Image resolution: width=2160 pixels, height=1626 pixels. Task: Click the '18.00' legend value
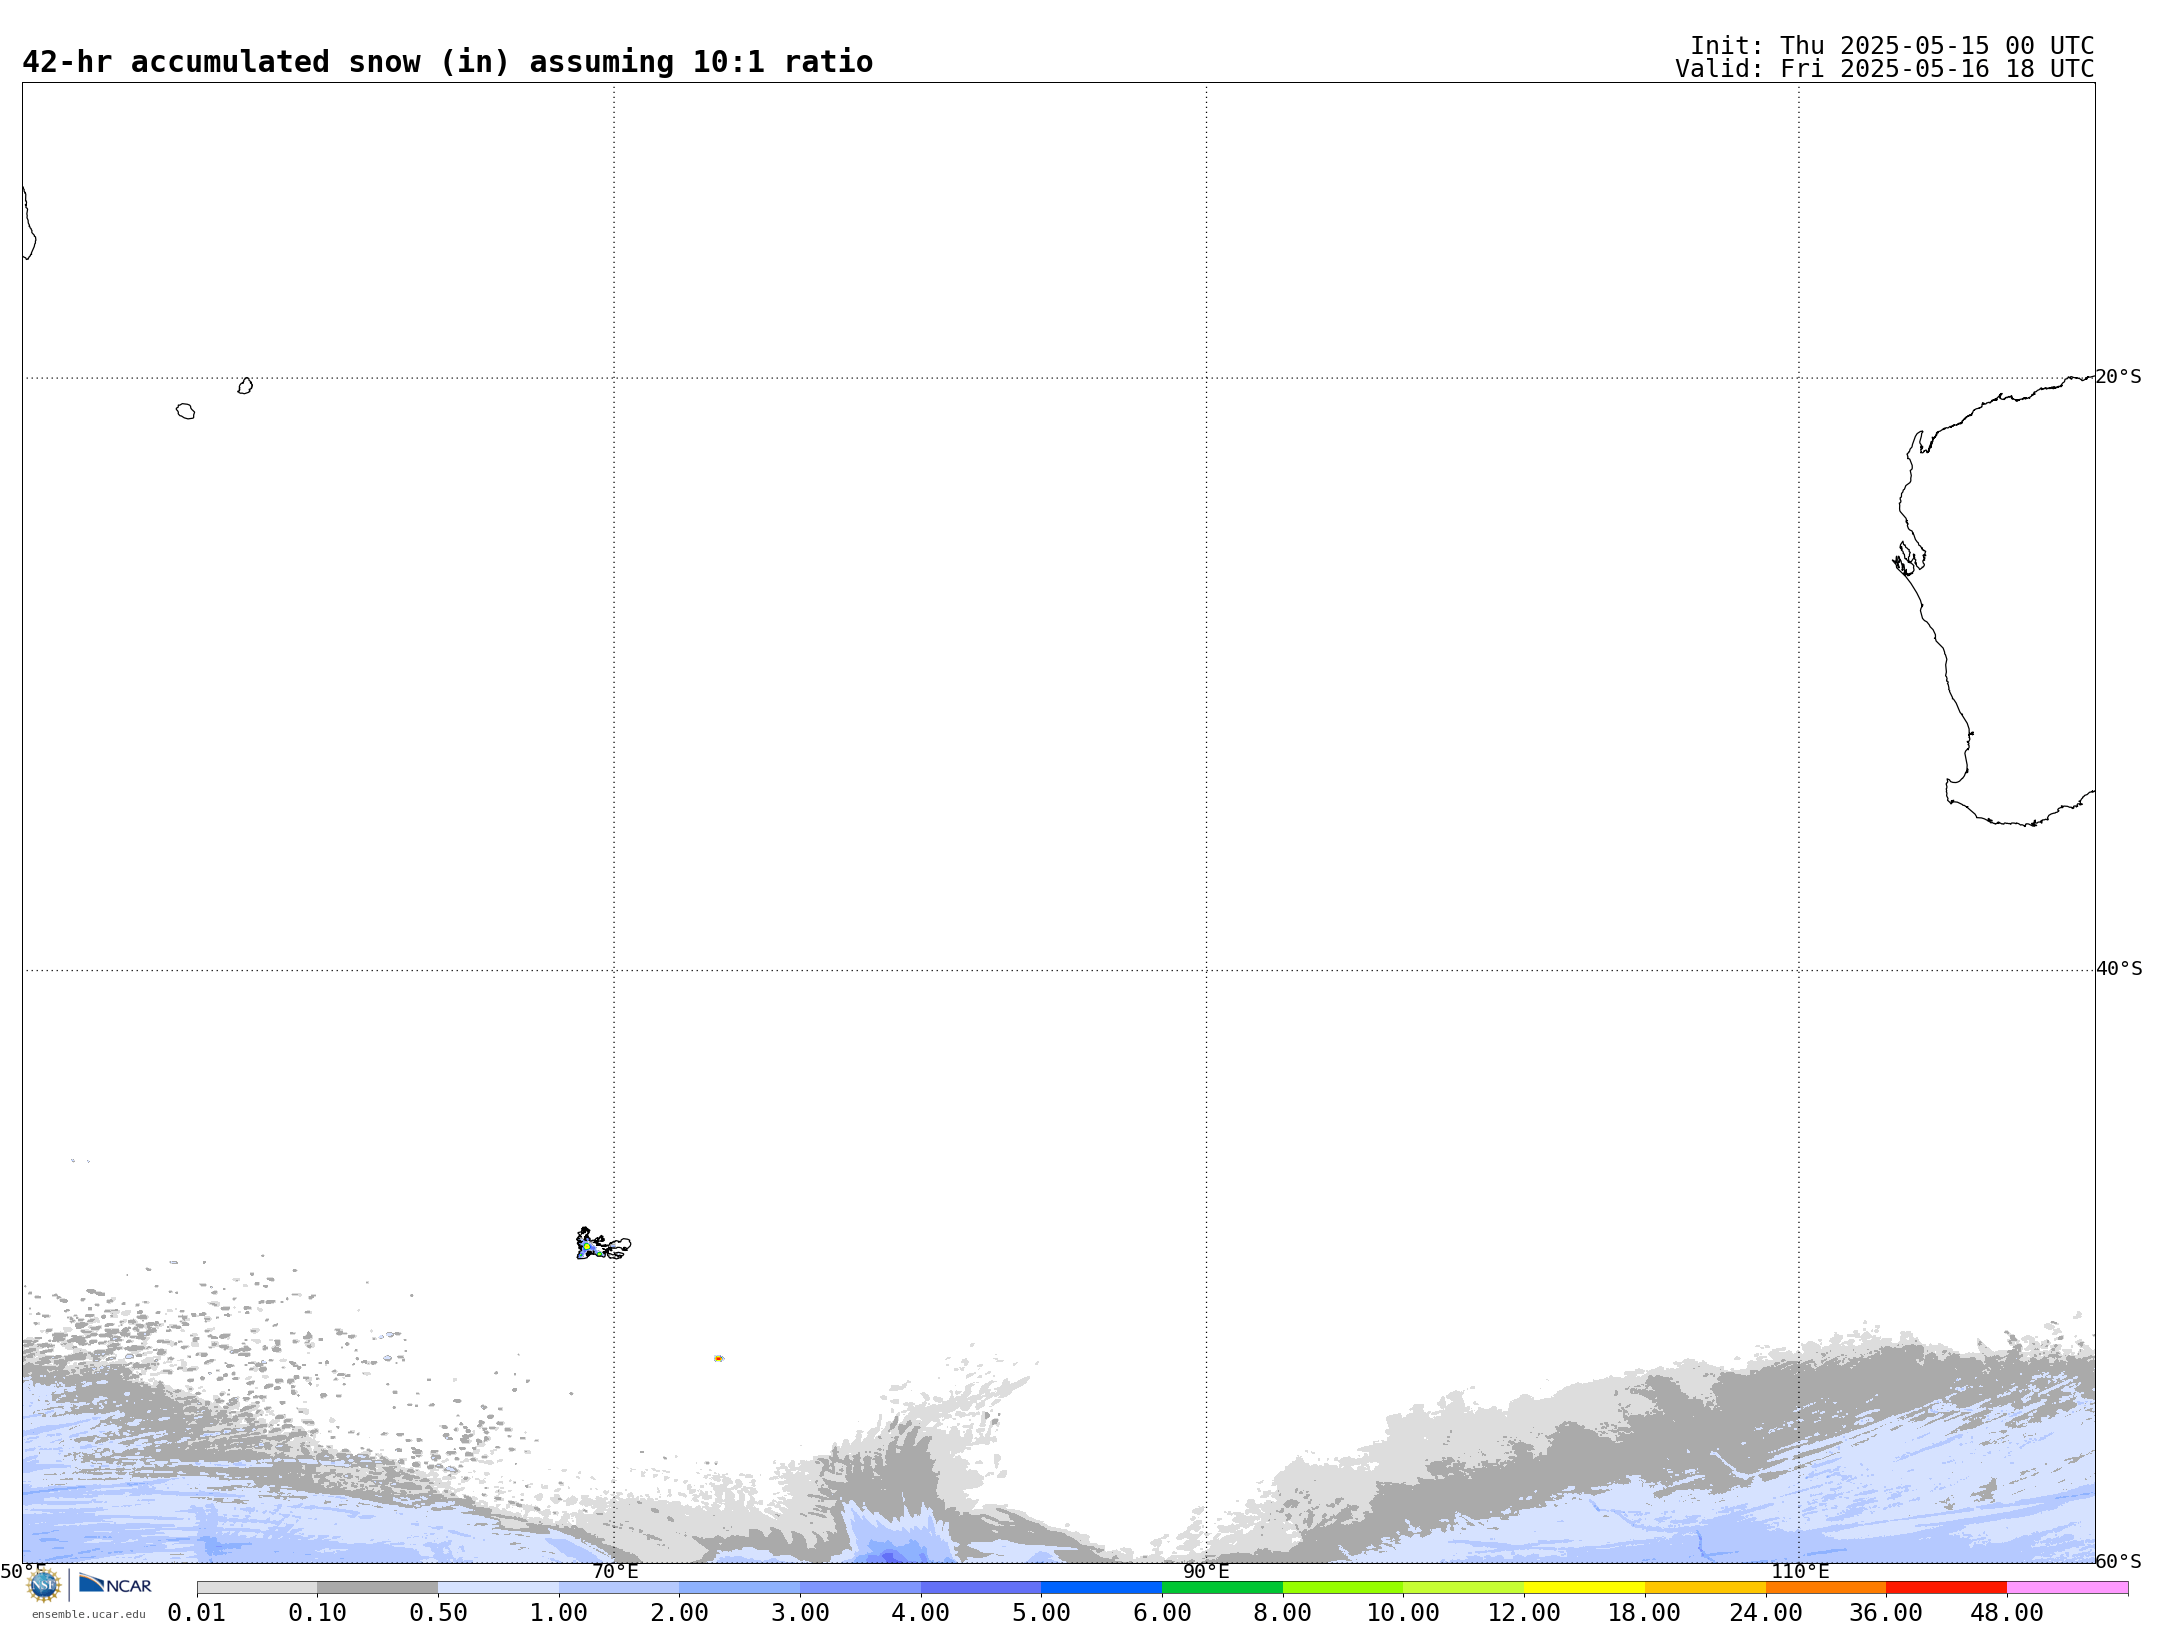(1645, 1613)
